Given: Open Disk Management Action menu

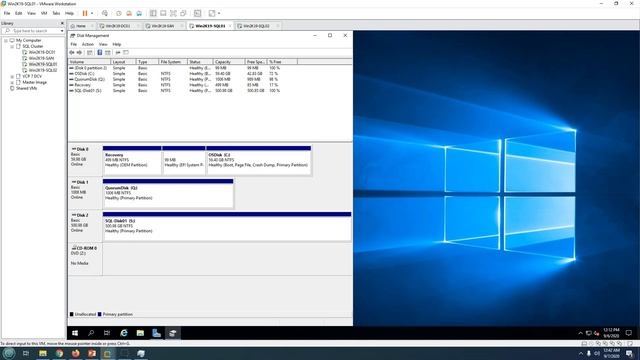Looking at the screenshot, I should click(x=88, y=44).
